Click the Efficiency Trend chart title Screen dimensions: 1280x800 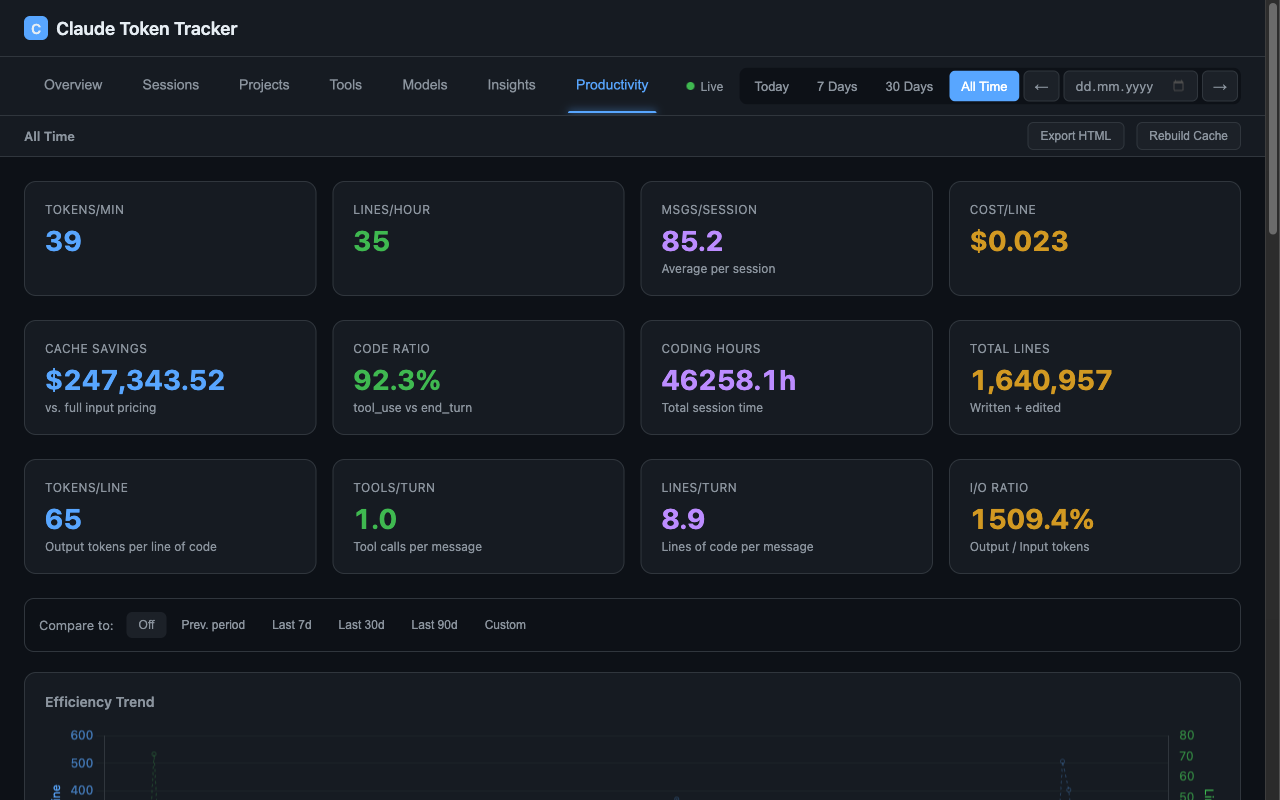coord(100,702)
